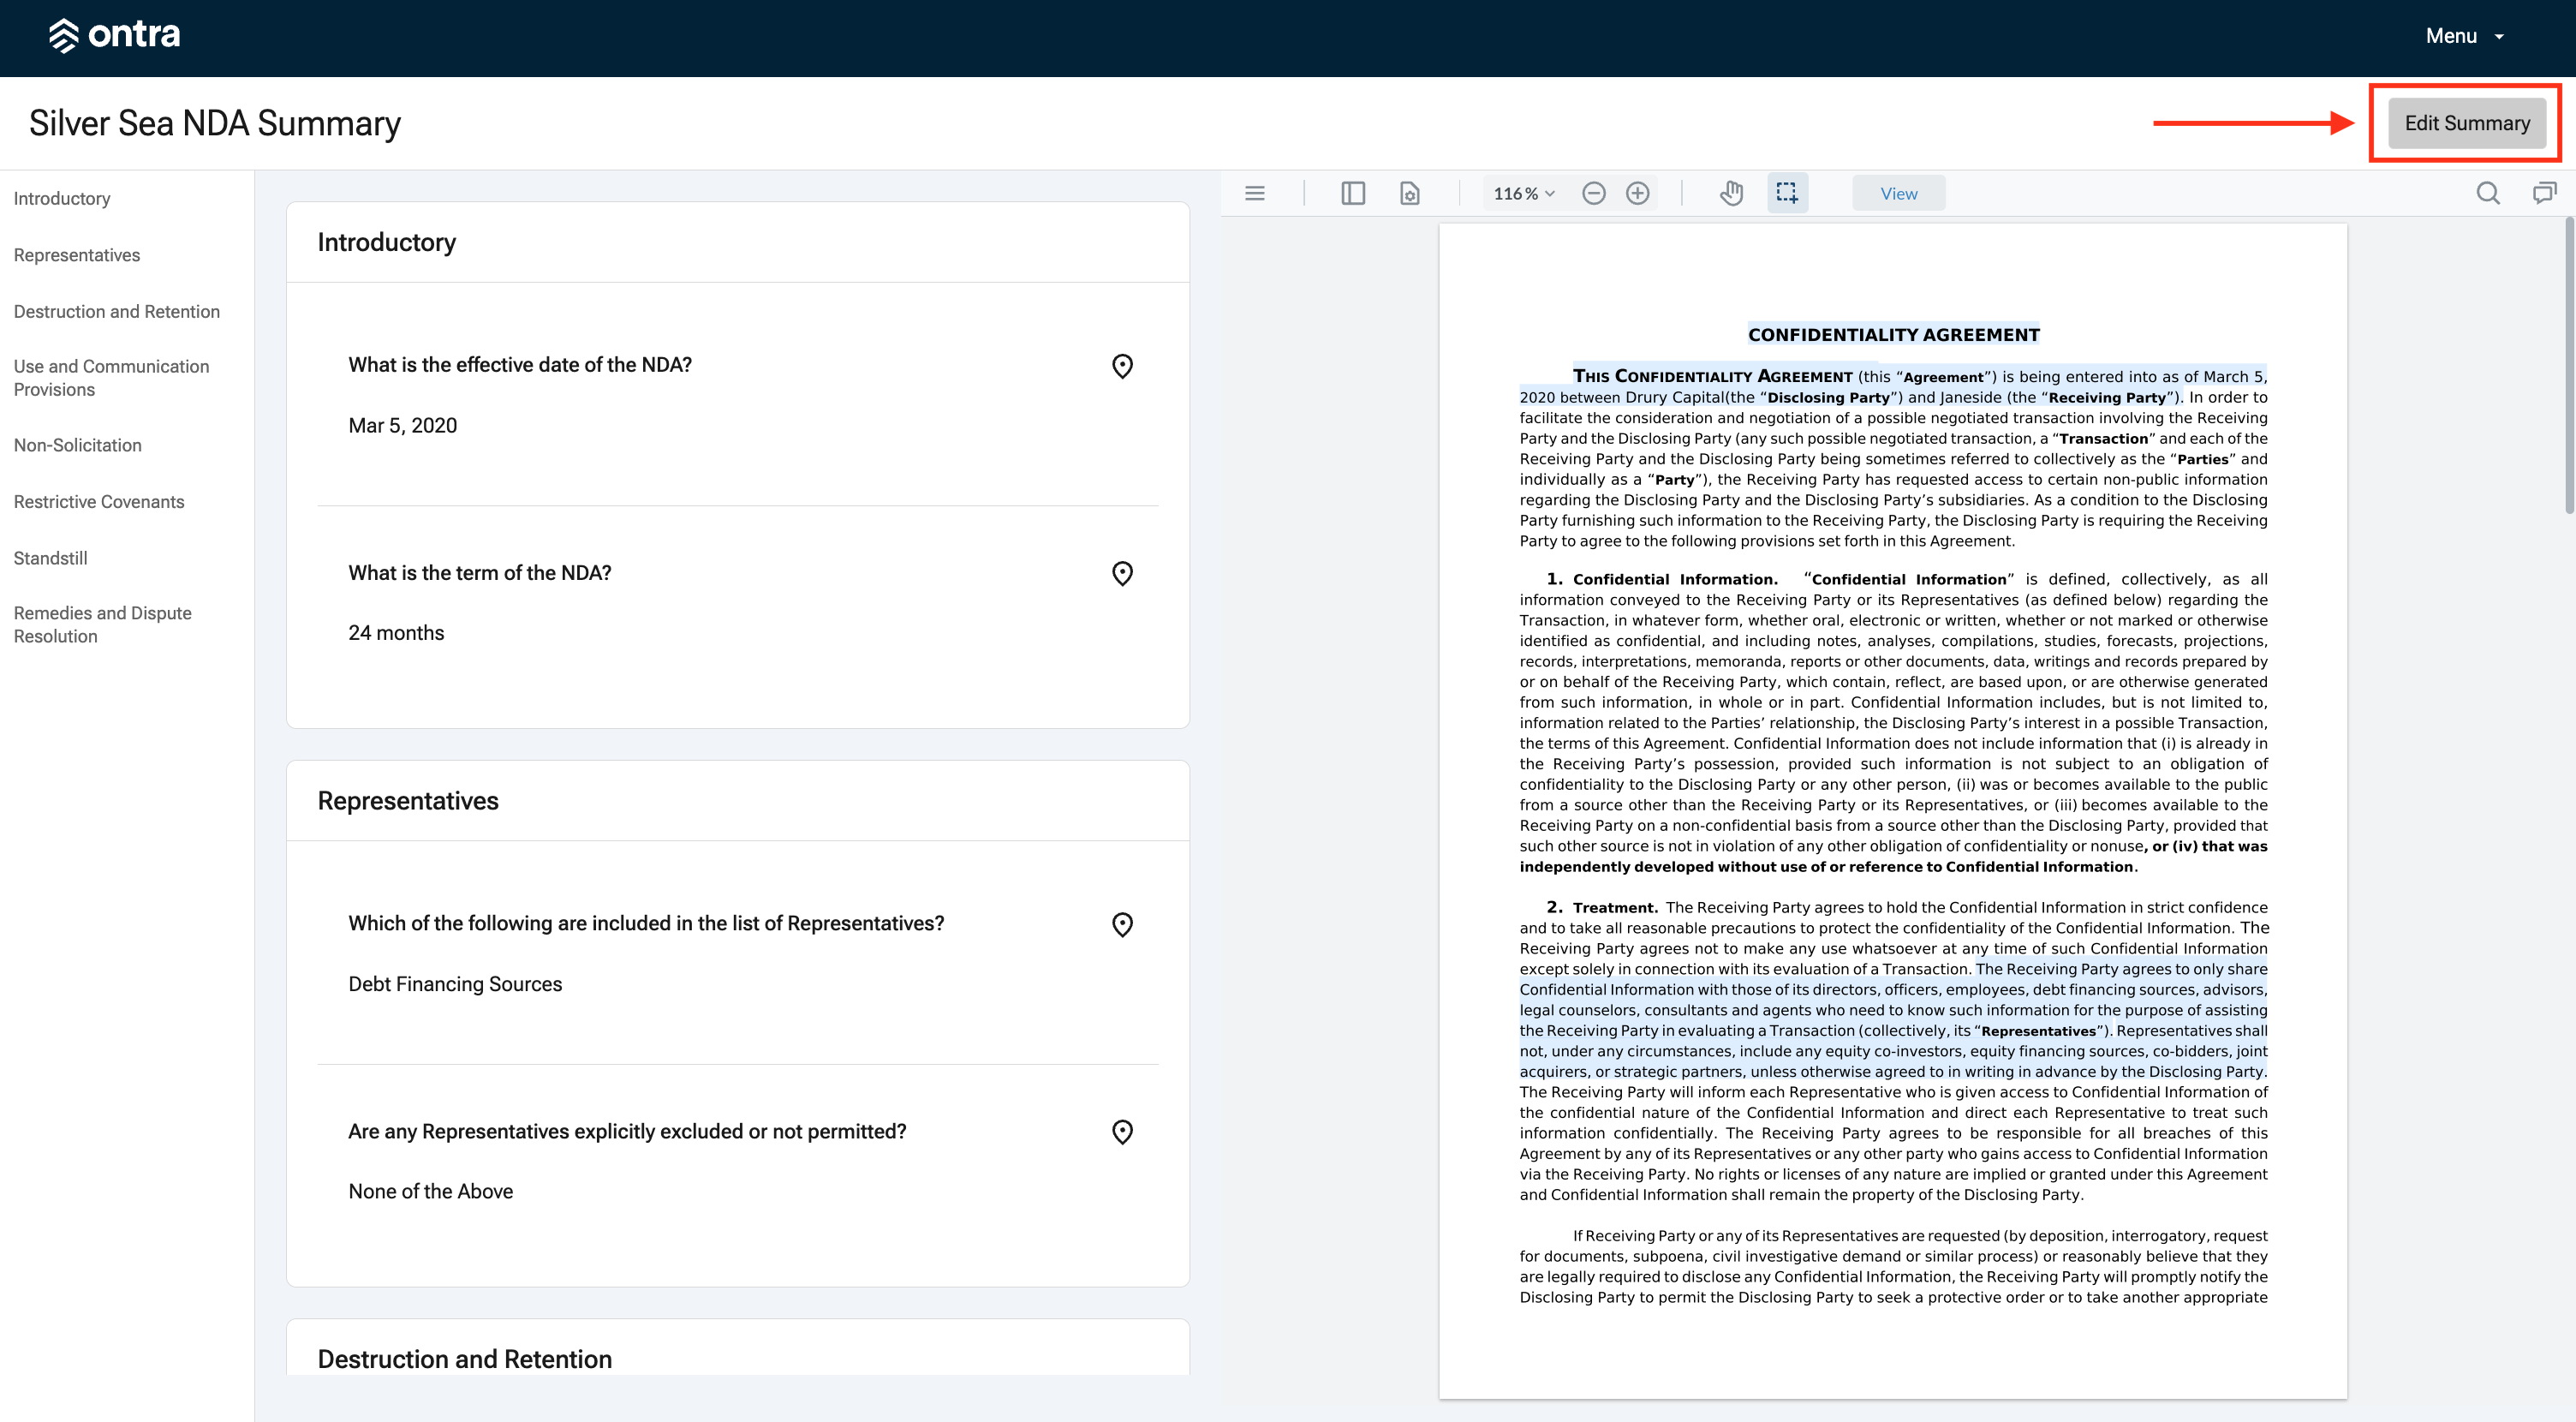The height and width of the screenshot is (1422, 2576).
Task: Activate the marquee select tool
Action: pyautogui.click(x=1787, y=193)
